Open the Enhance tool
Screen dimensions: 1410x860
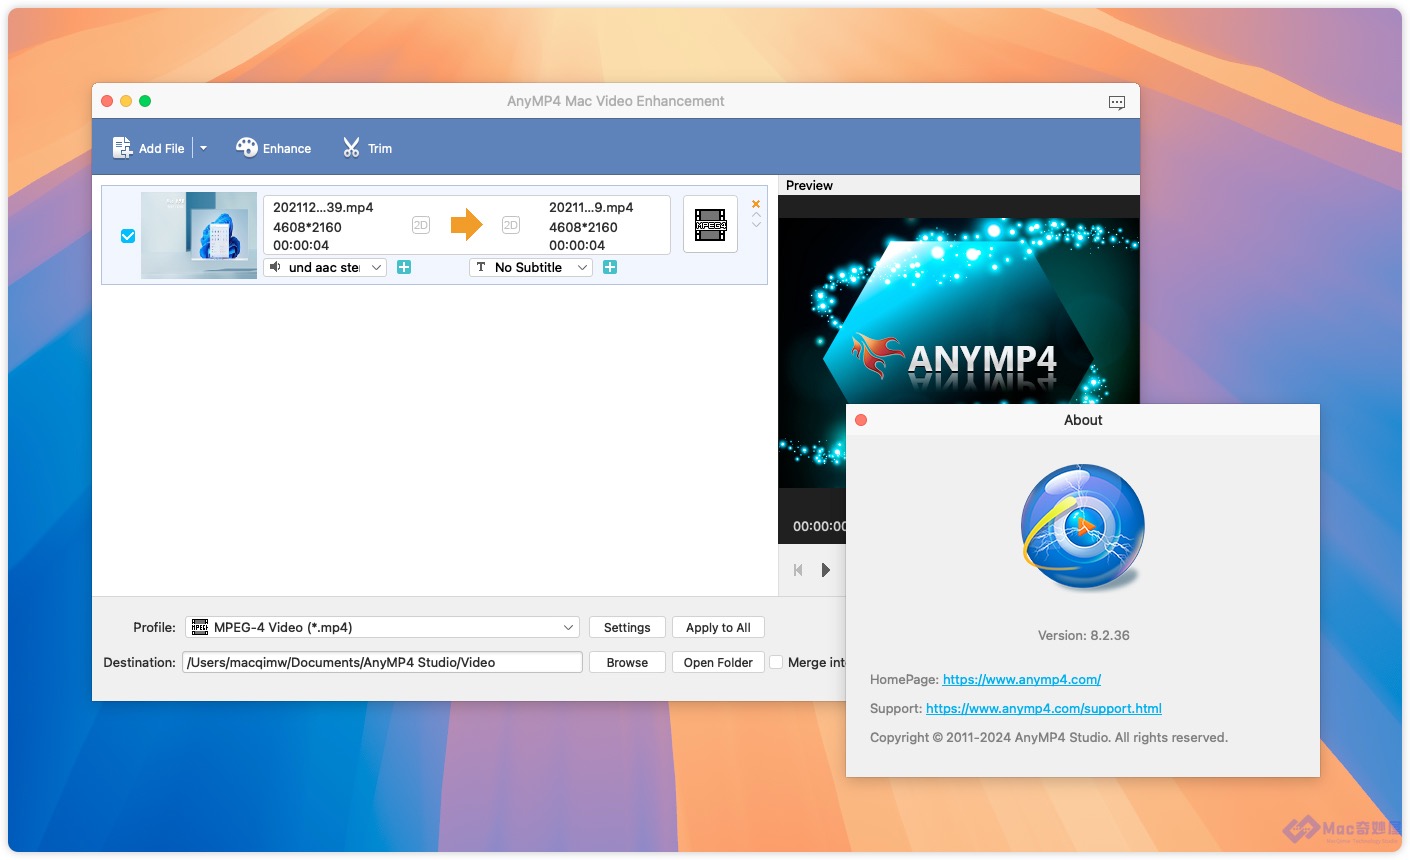click(273, 148)
